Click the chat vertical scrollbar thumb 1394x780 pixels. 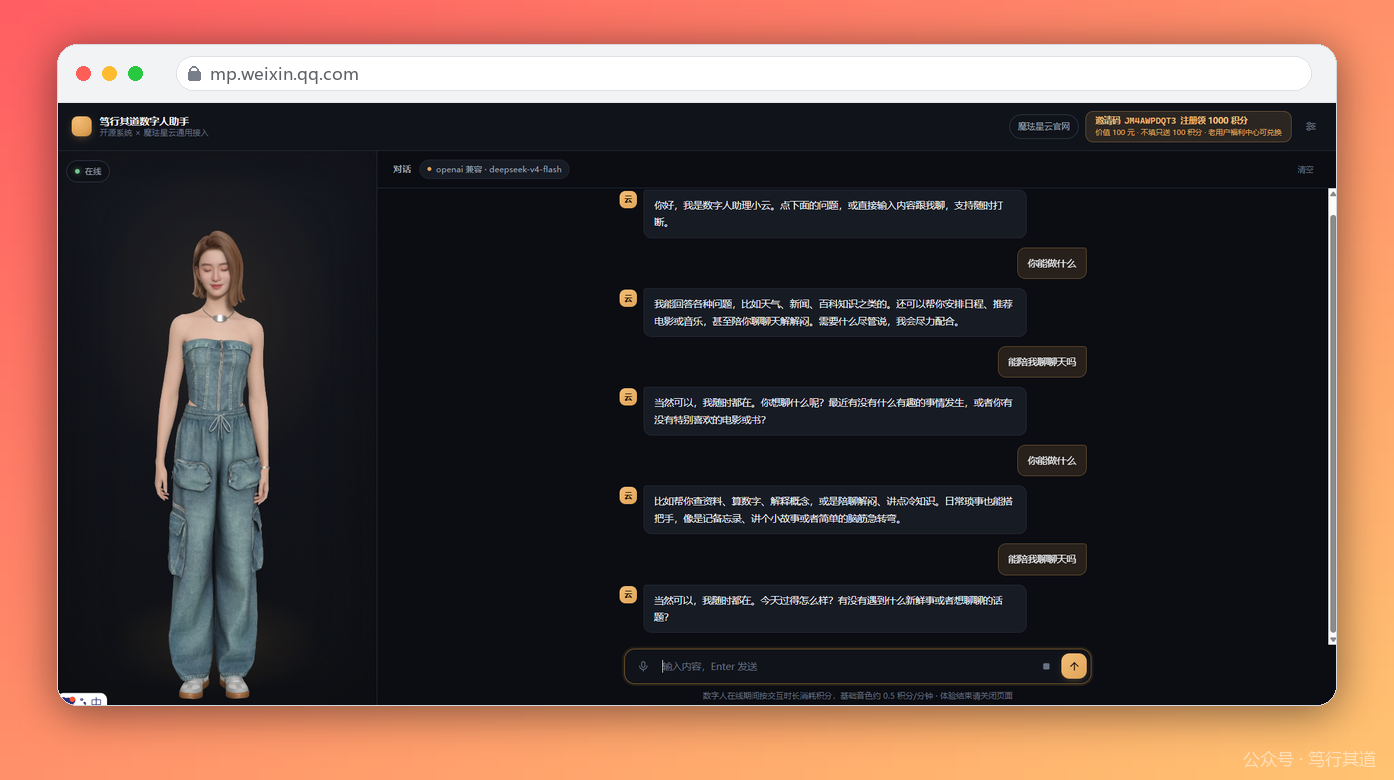1332,424
